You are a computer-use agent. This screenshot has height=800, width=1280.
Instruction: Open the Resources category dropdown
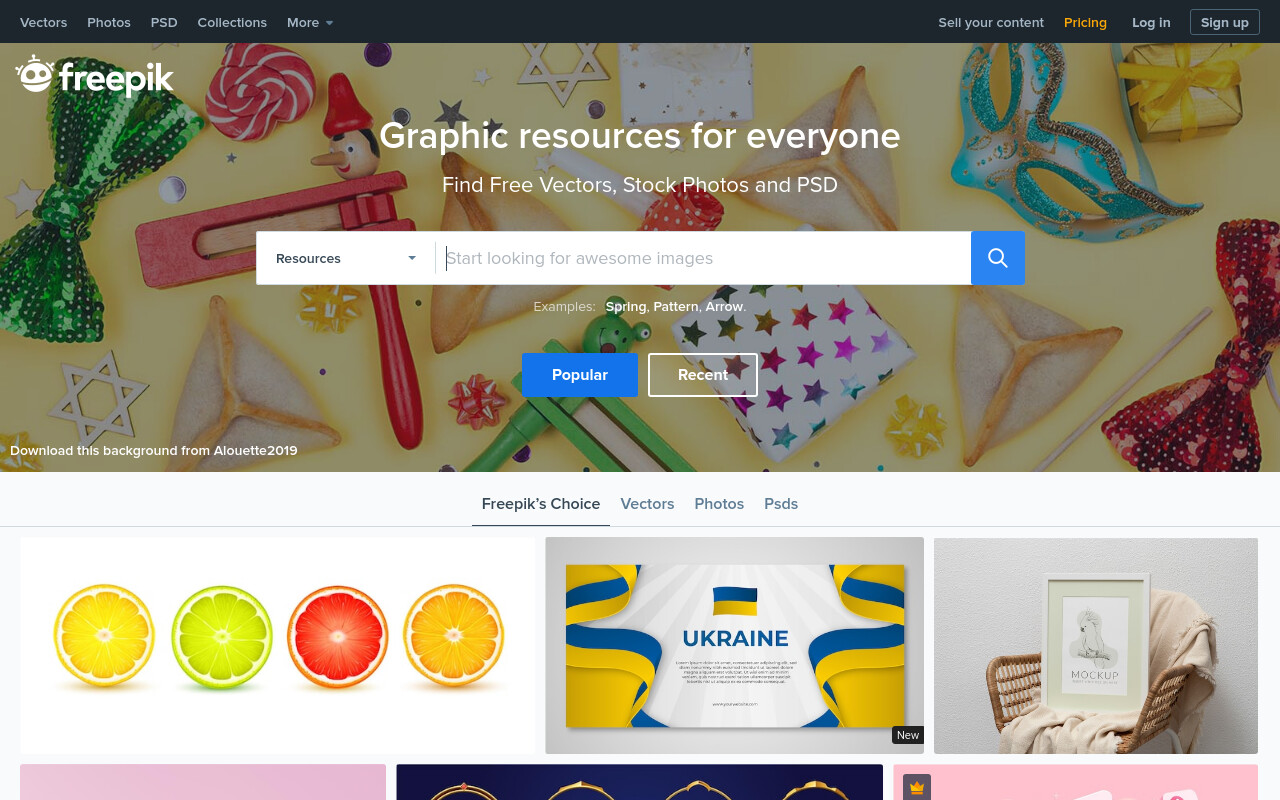[x=346, y=258]
